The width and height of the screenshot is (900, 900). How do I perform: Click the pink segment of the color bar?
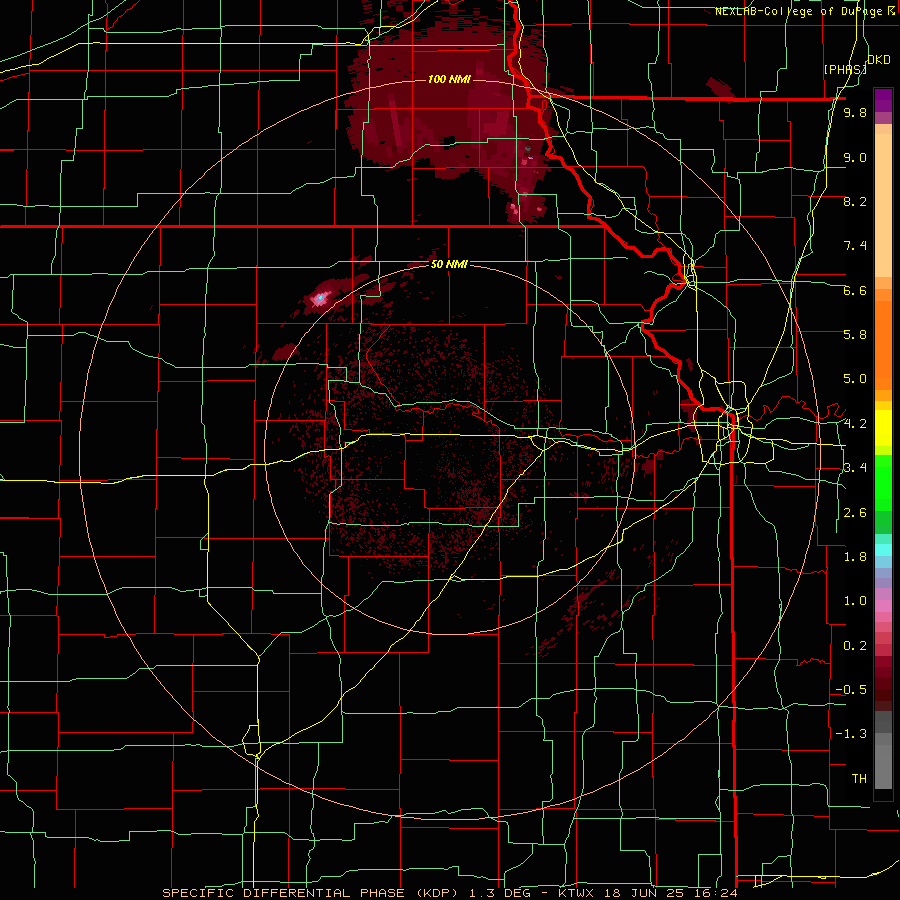(x=883, y=606)
